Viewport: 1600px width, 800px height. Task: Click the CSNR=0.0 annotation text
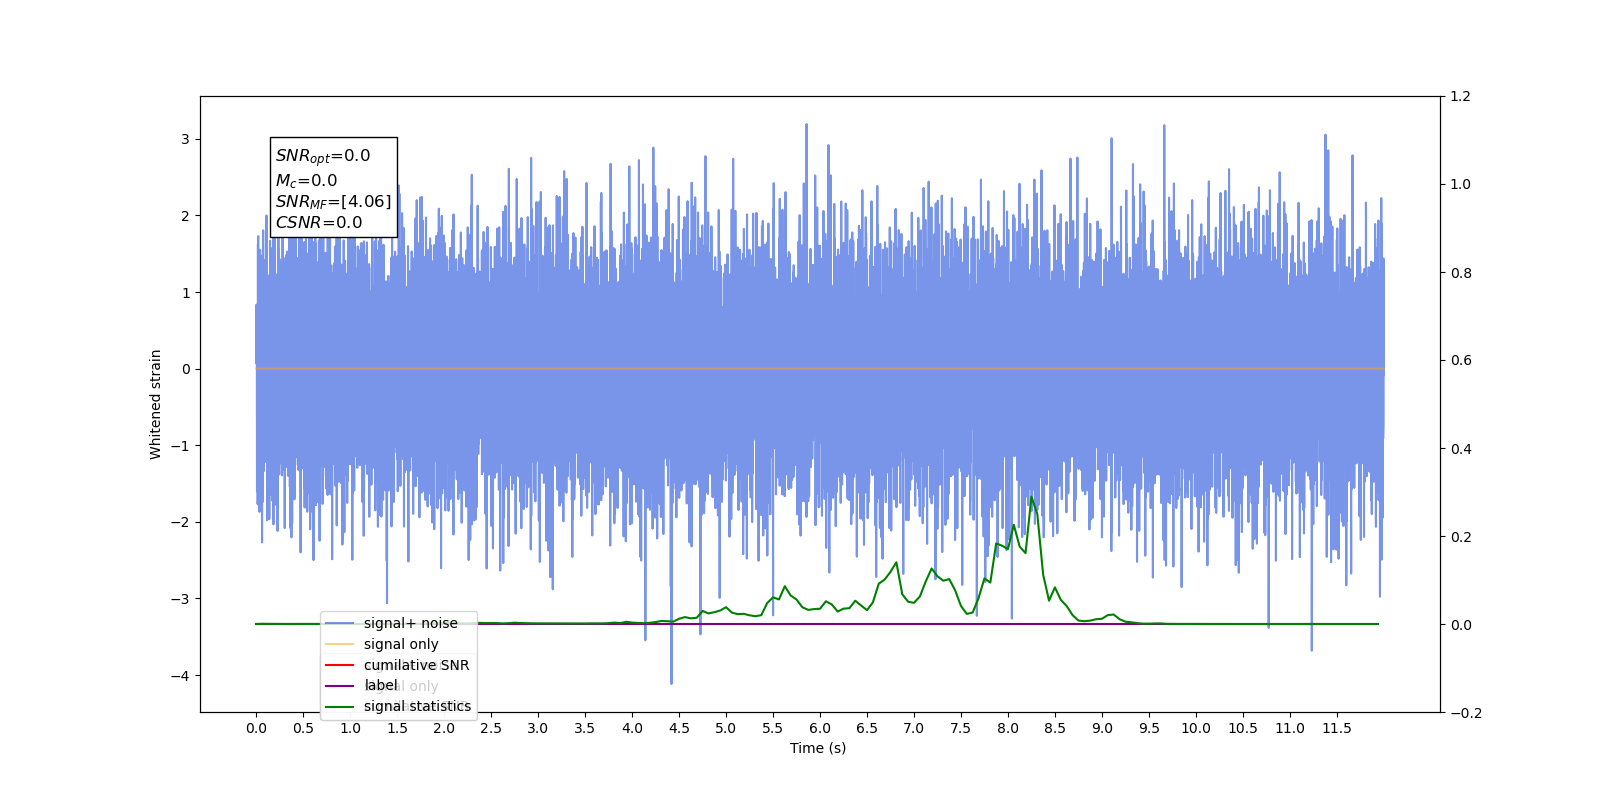(319, 223)
